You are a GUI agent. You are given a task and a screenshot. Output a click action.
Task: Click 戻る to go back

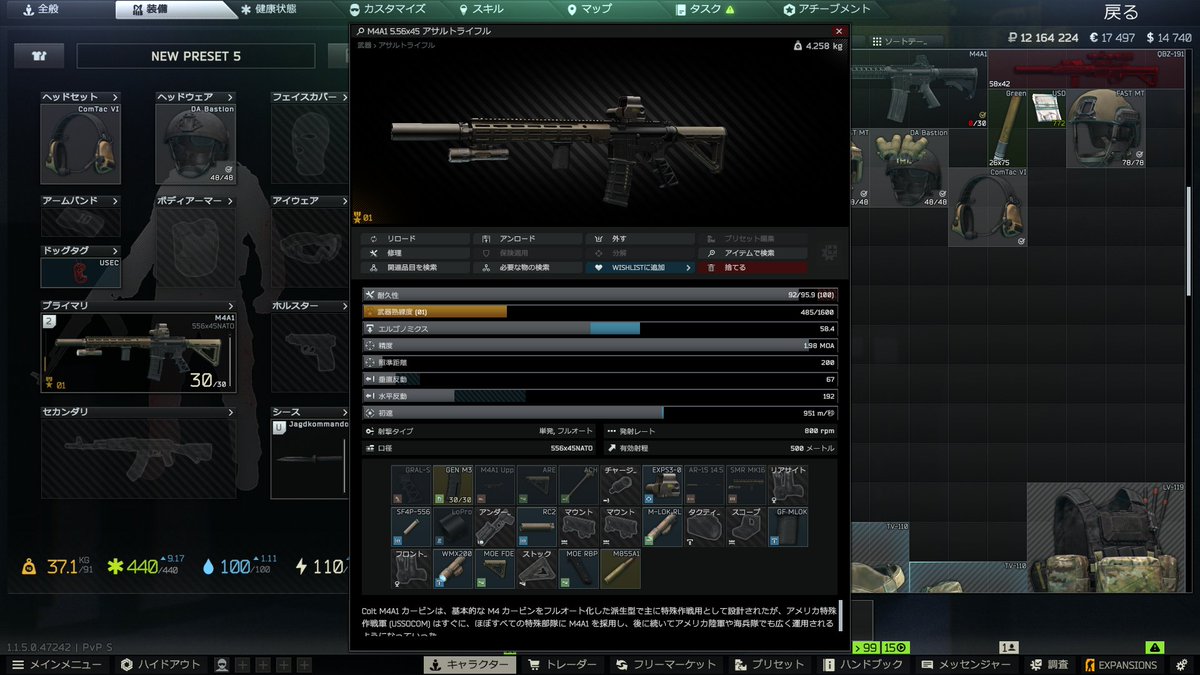(x=1120, y=13)
